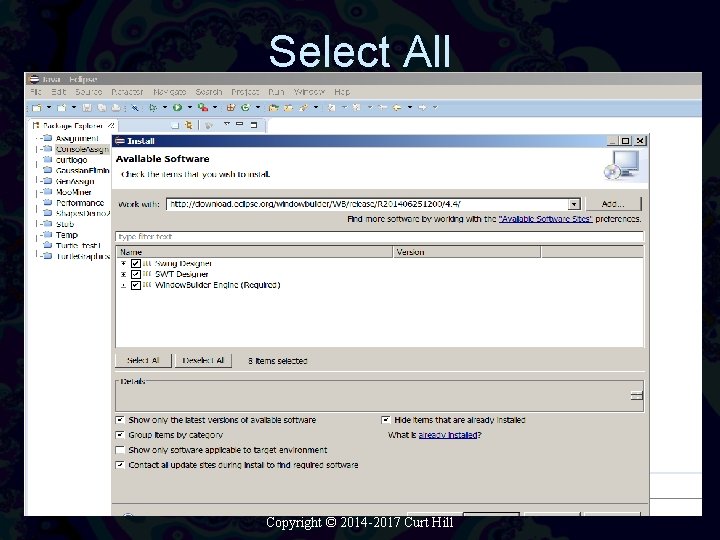The height and width of the screenshot is (540, 720).
Task: Click the type filter text field
Action: (379, 236)
